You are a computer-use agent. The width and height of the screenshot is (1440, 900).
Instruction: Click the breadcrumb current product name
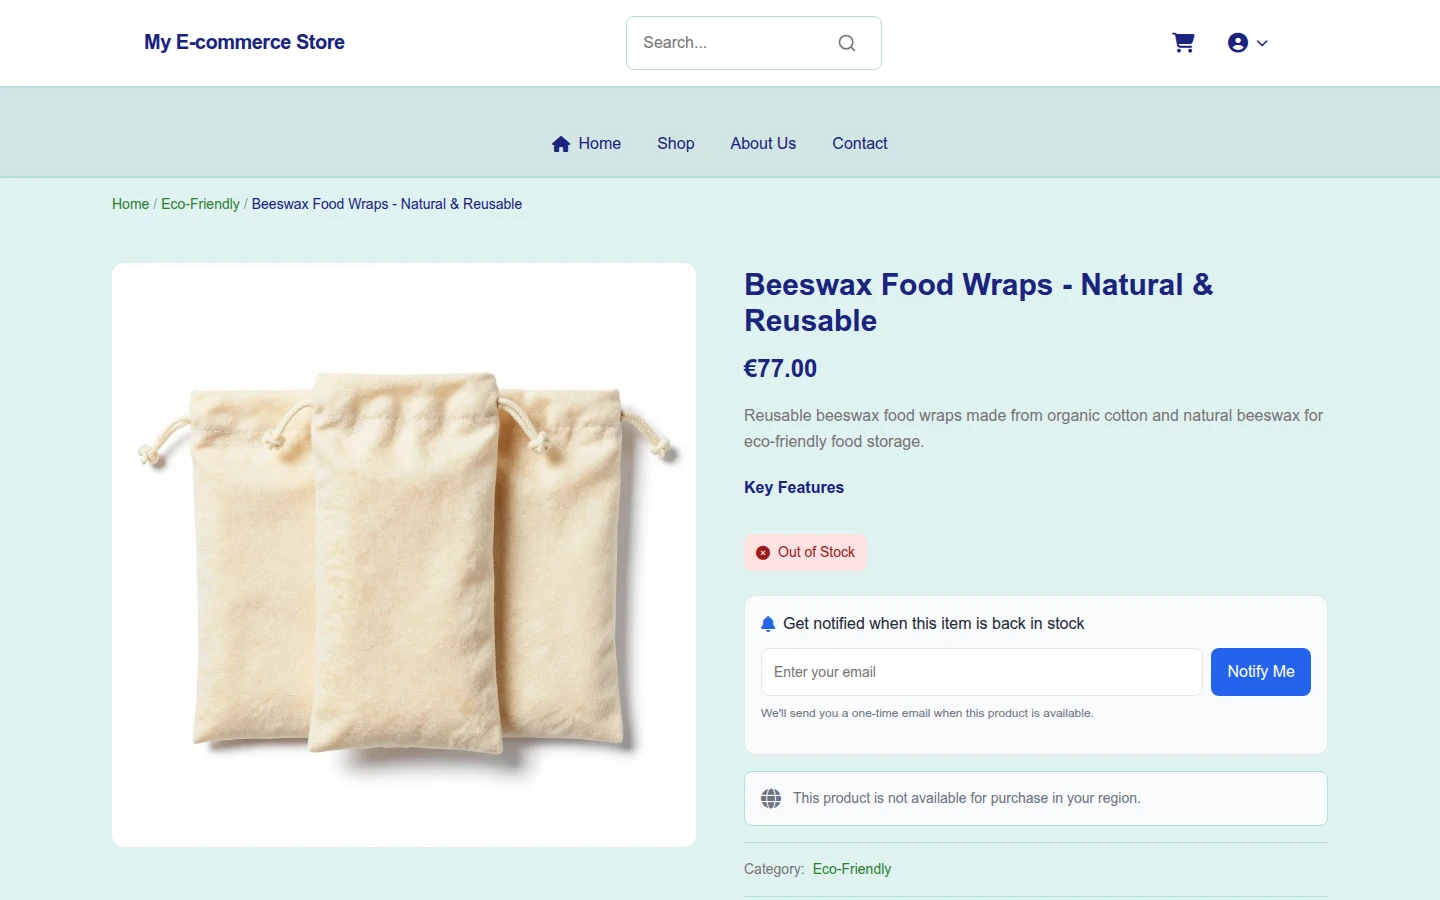(x=387, y=204)
